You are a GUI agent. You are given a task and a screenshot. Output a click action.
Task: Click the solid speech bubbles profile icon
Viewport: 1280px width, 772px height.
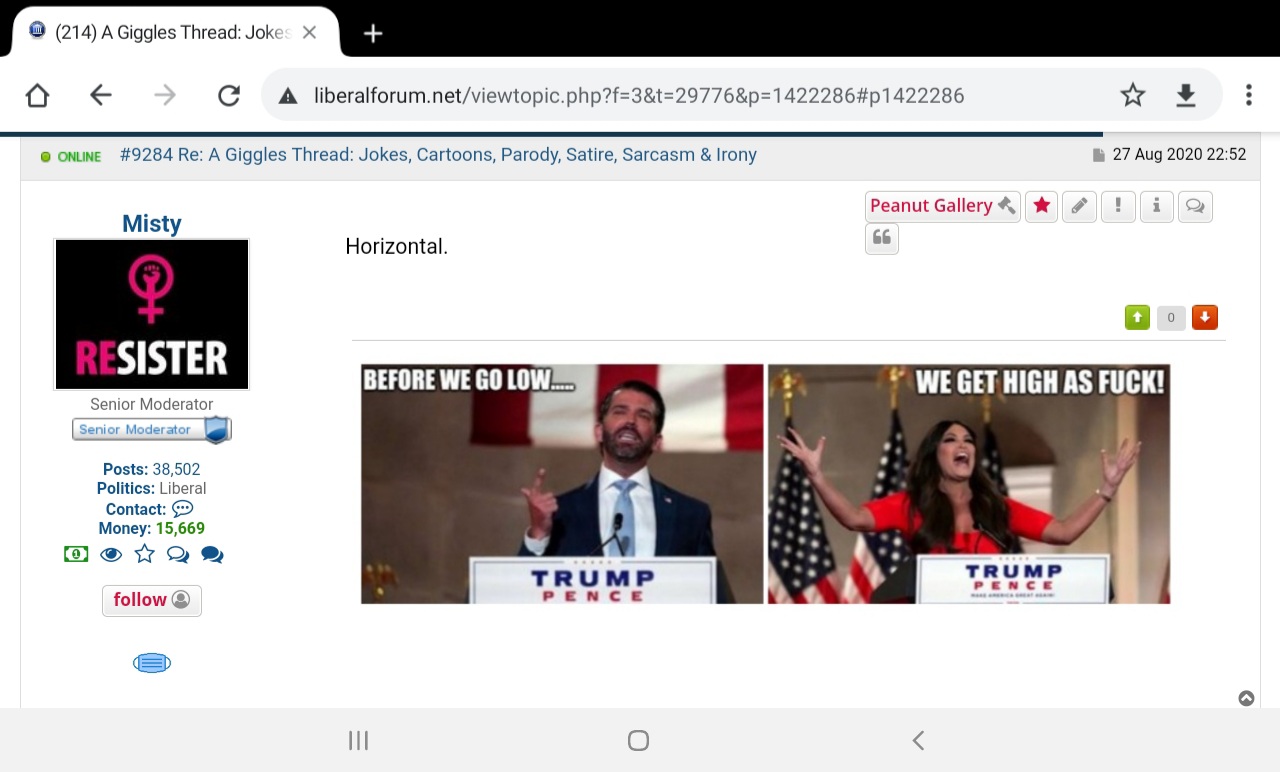212,554
